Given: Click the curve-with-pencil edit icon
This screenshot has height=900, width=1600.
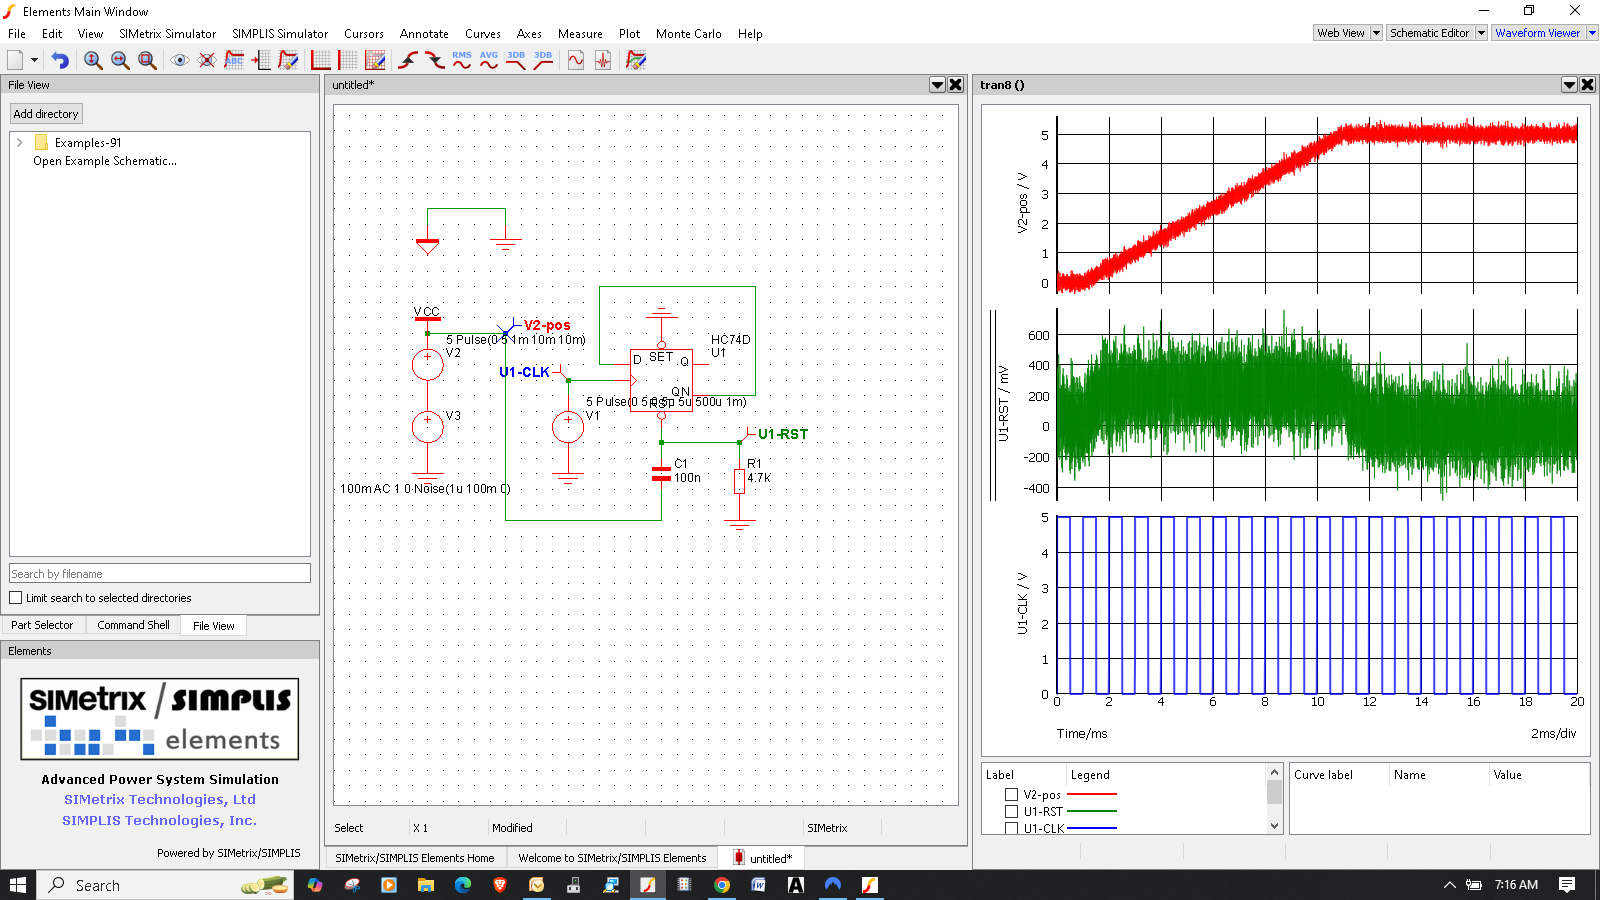Looking at the screenshot, I should 288,60.
